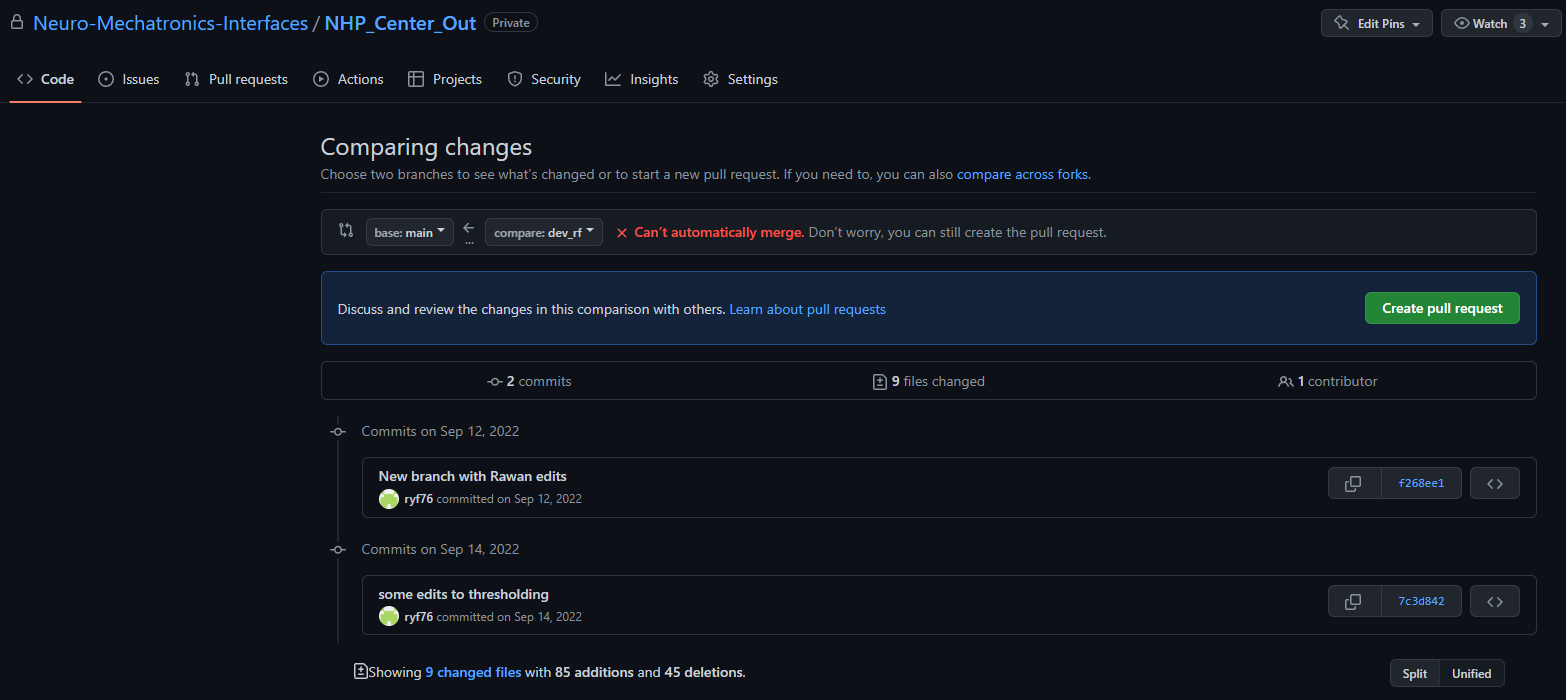
Task: Browse repository at commit f268ee1
Action: 1495,484
